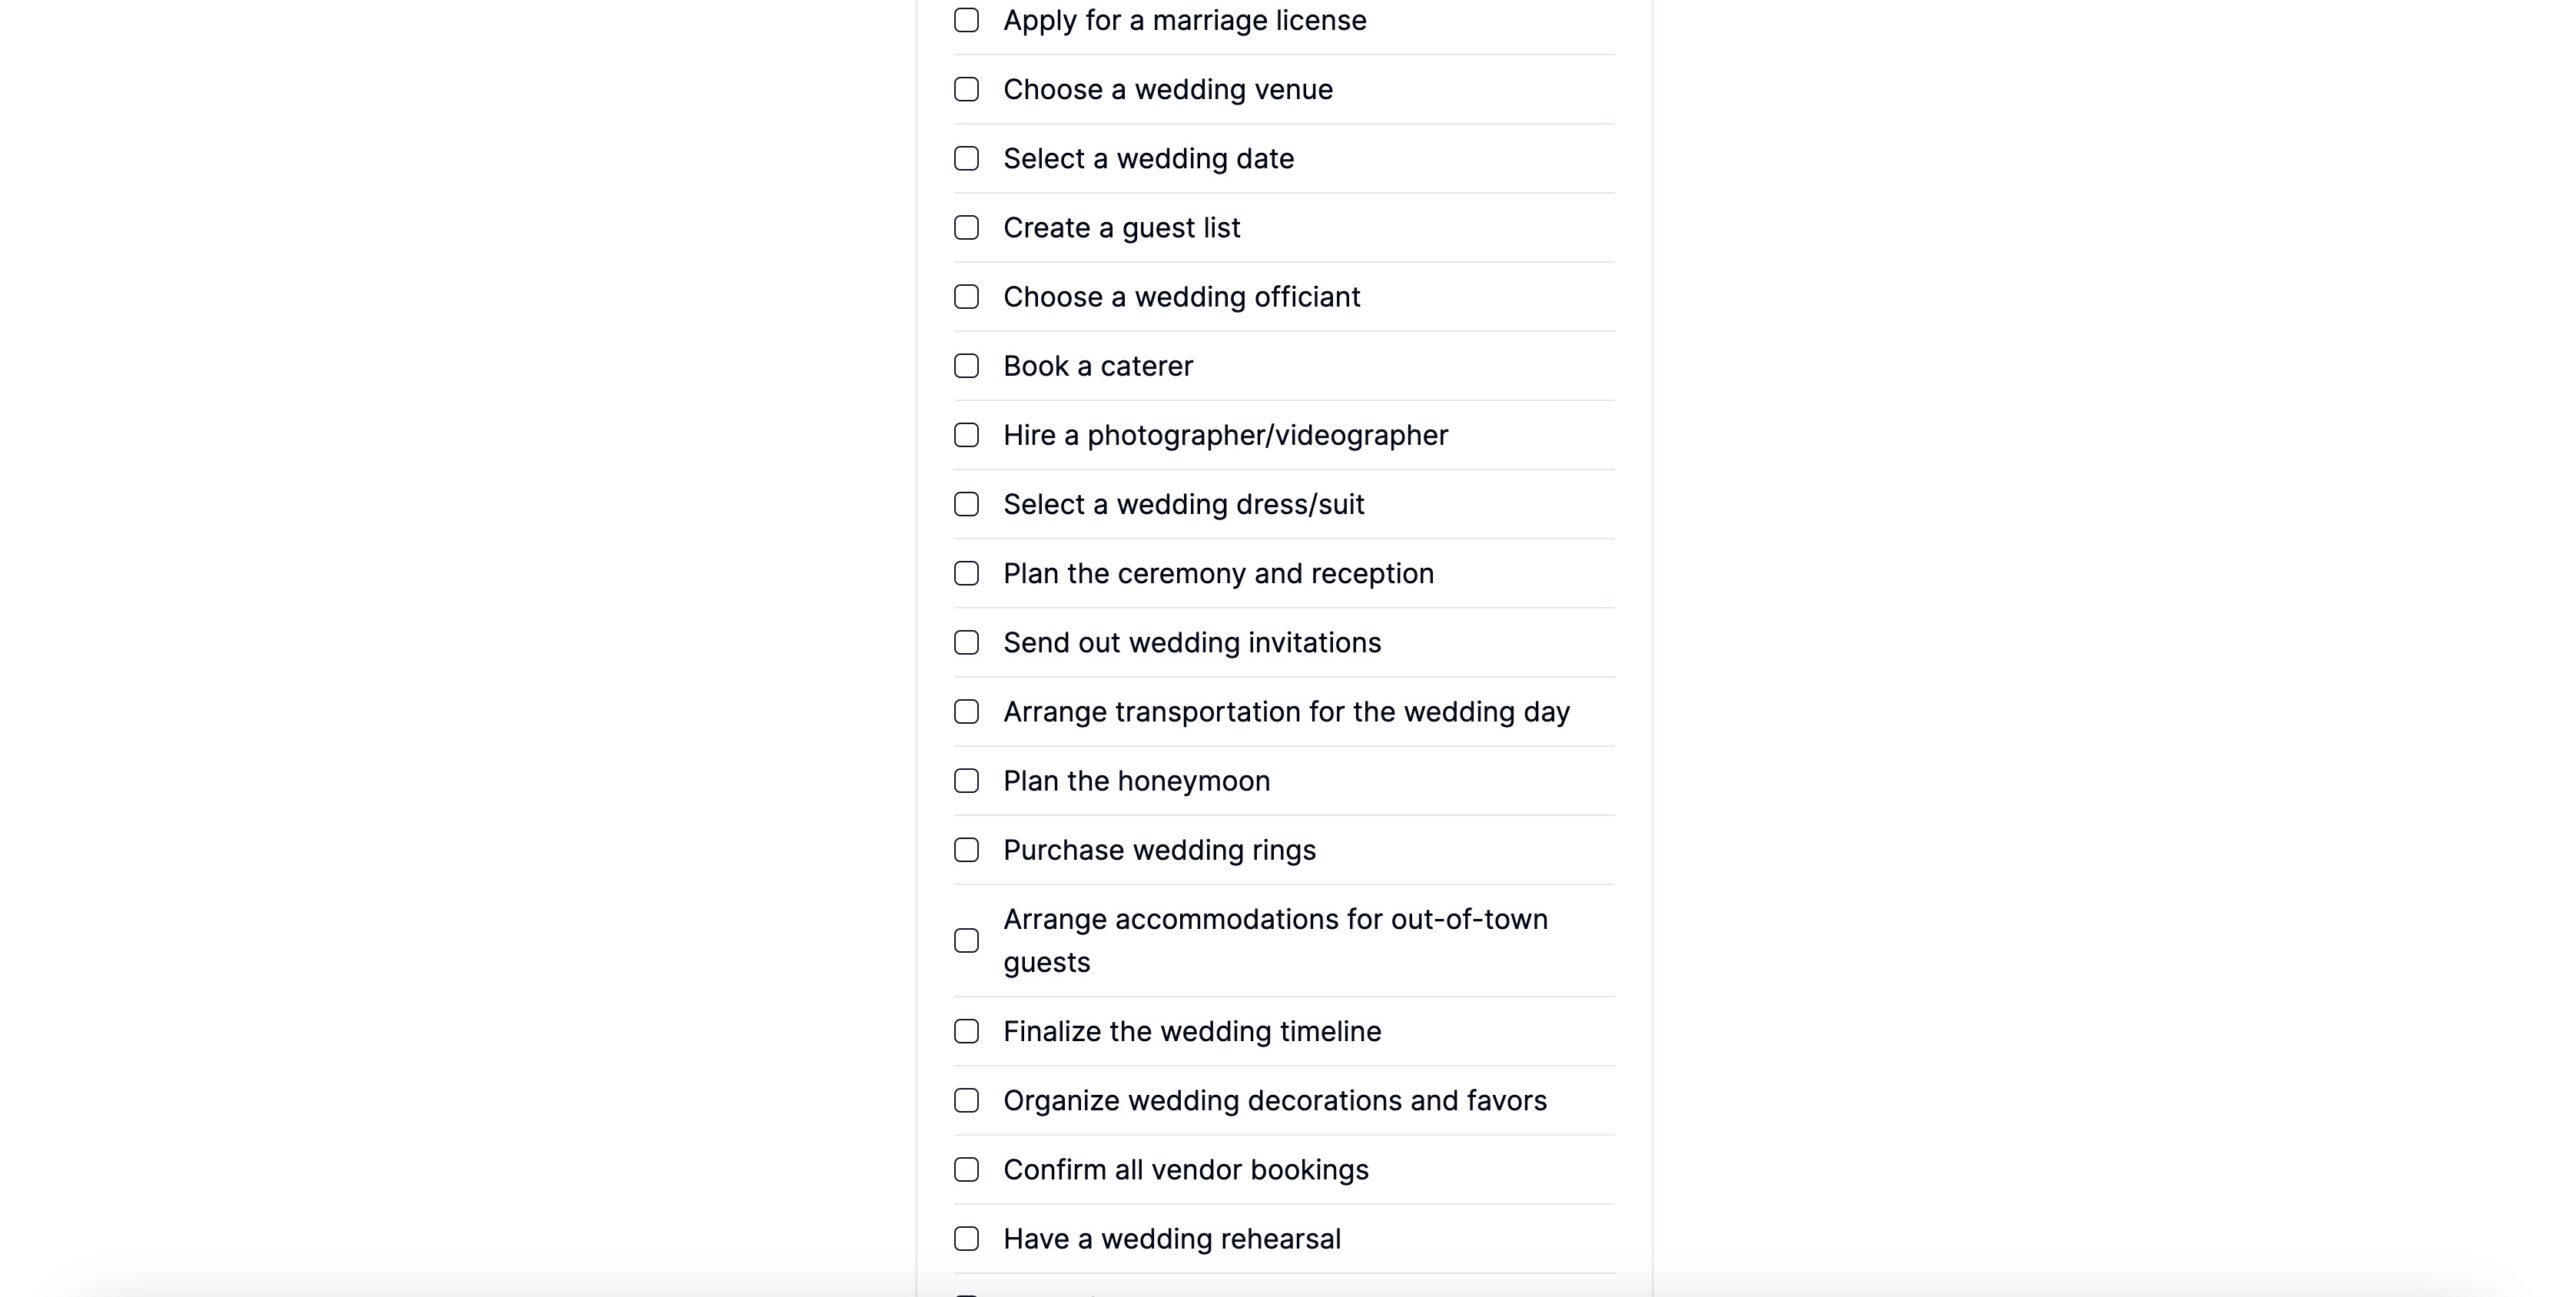Toggle 'Arrange transportation for the wedding day'
Image resolution: width=2560 pixels, height=1297 pixels.
click(x=966, y=711)
